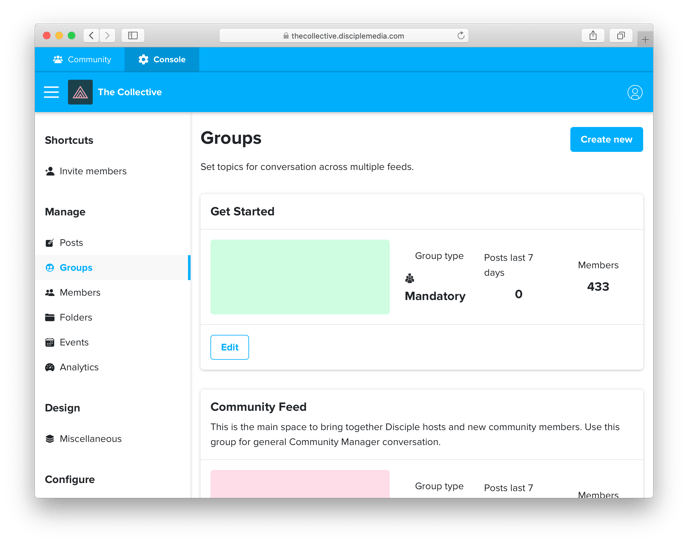Click the Community Feed card title
Image resolution: width=688 pixels, height=544 pixels.
pyautogui.click(x=258, y=407)
